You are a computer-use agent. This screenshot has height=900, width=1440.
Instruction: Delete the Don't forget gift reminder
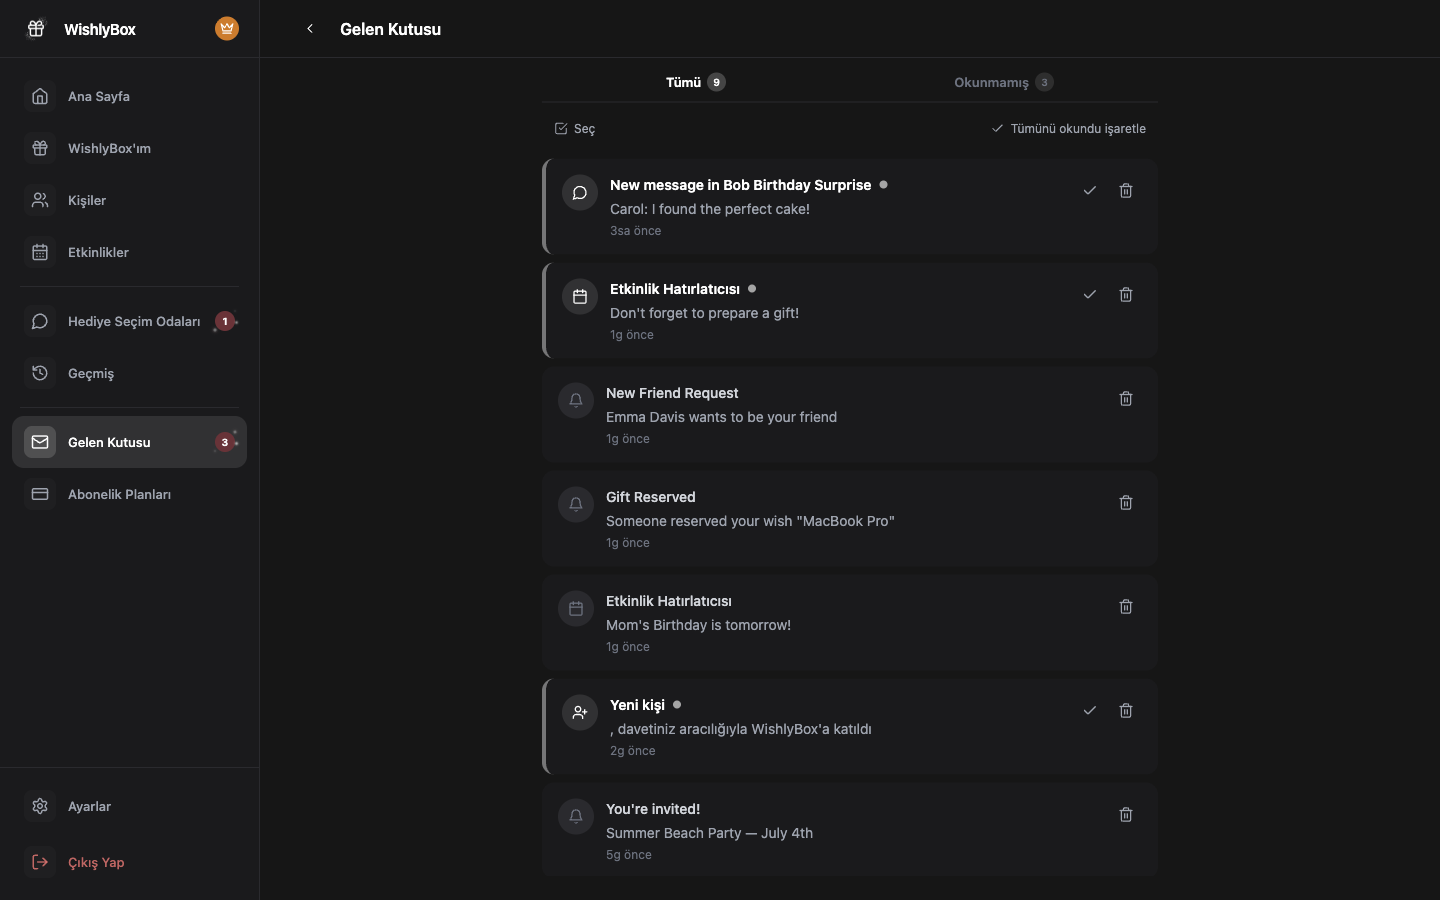point(1126,294)
